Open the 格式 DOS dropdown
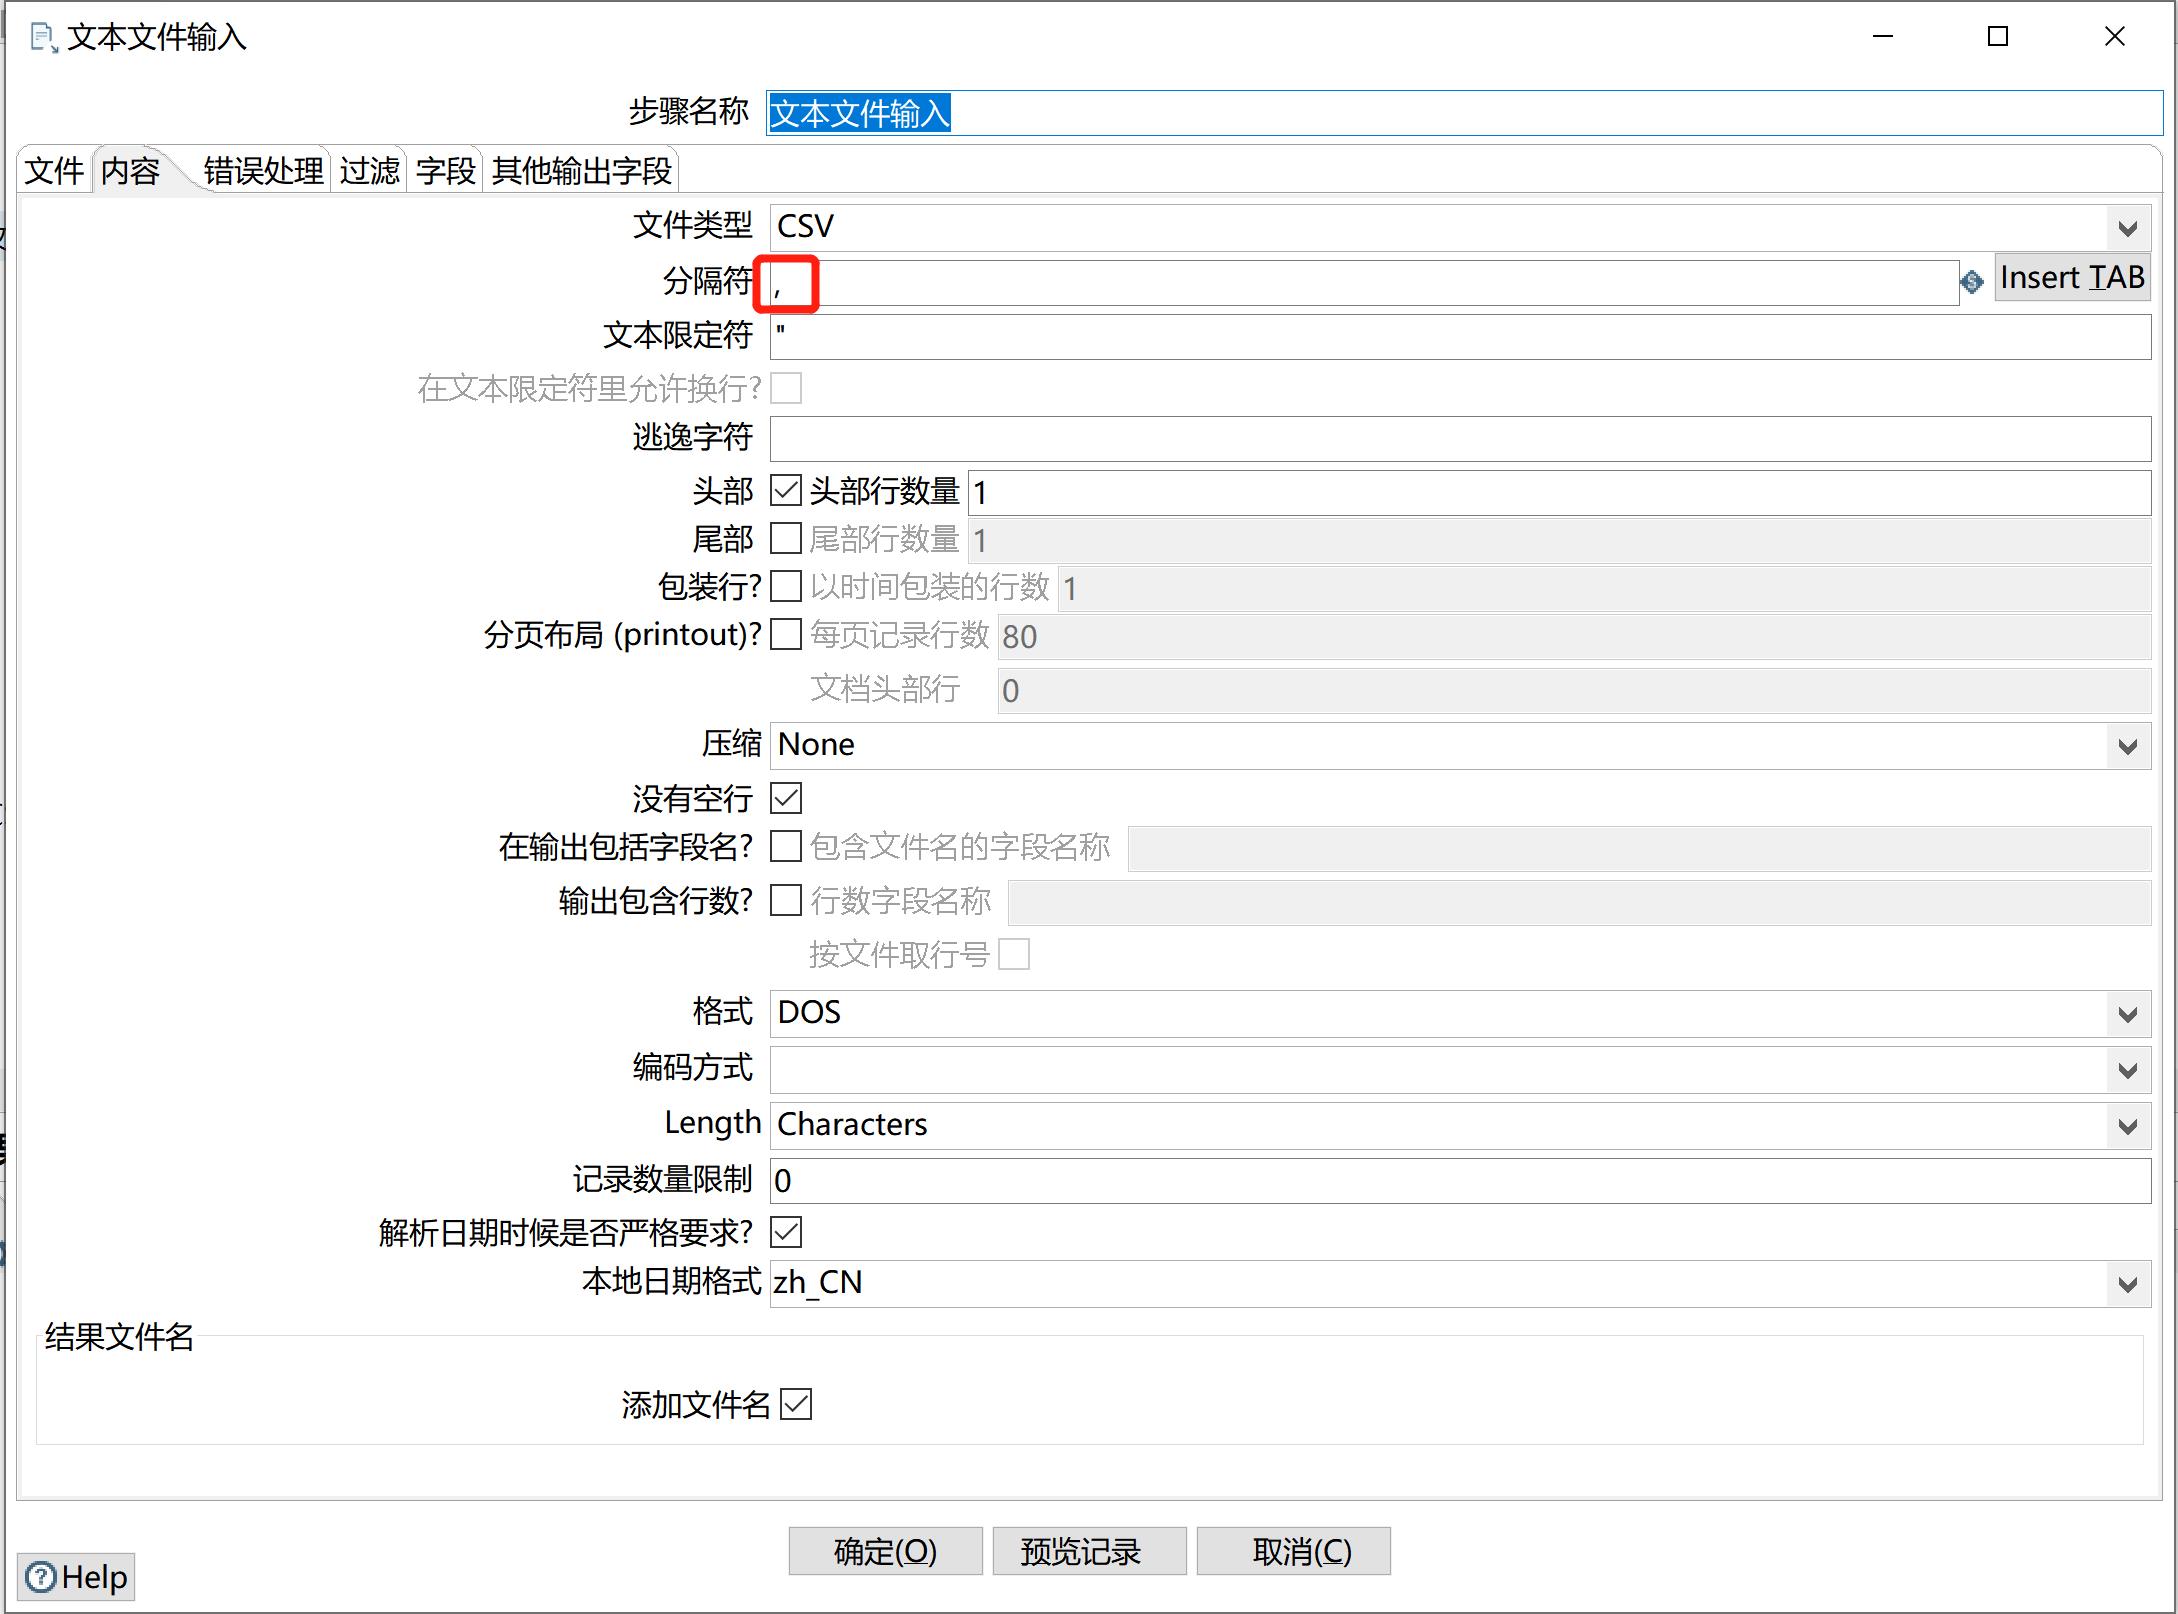This screenshot has height=1614, width=2178. [2127, 1014]
